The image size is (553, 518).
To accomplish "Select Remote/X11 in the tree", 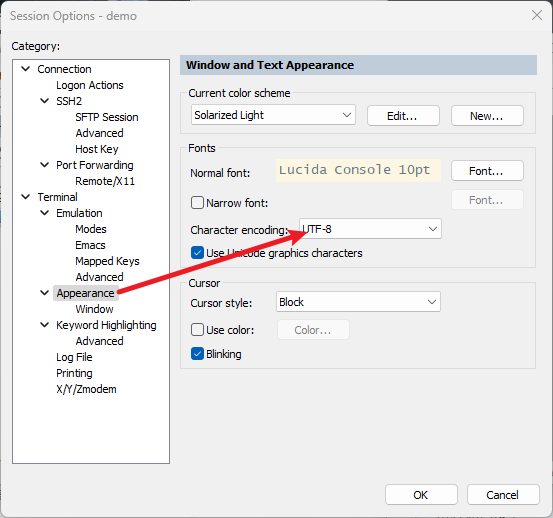I will point(105,181).
